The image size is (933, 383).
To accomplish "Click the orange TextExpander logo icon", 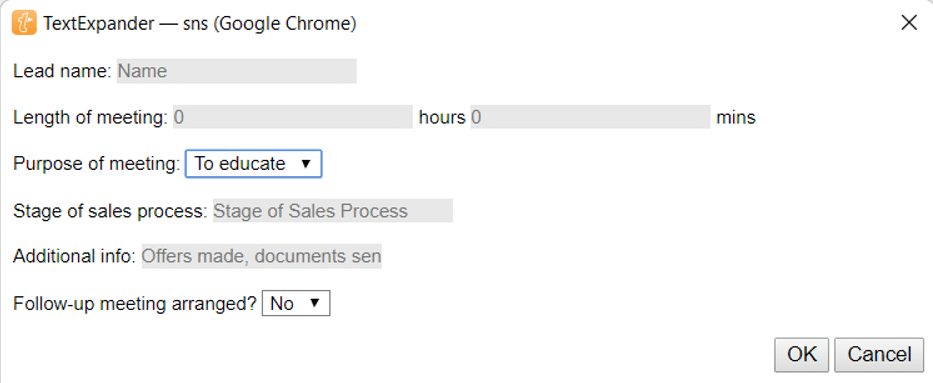I will [23, 24].
